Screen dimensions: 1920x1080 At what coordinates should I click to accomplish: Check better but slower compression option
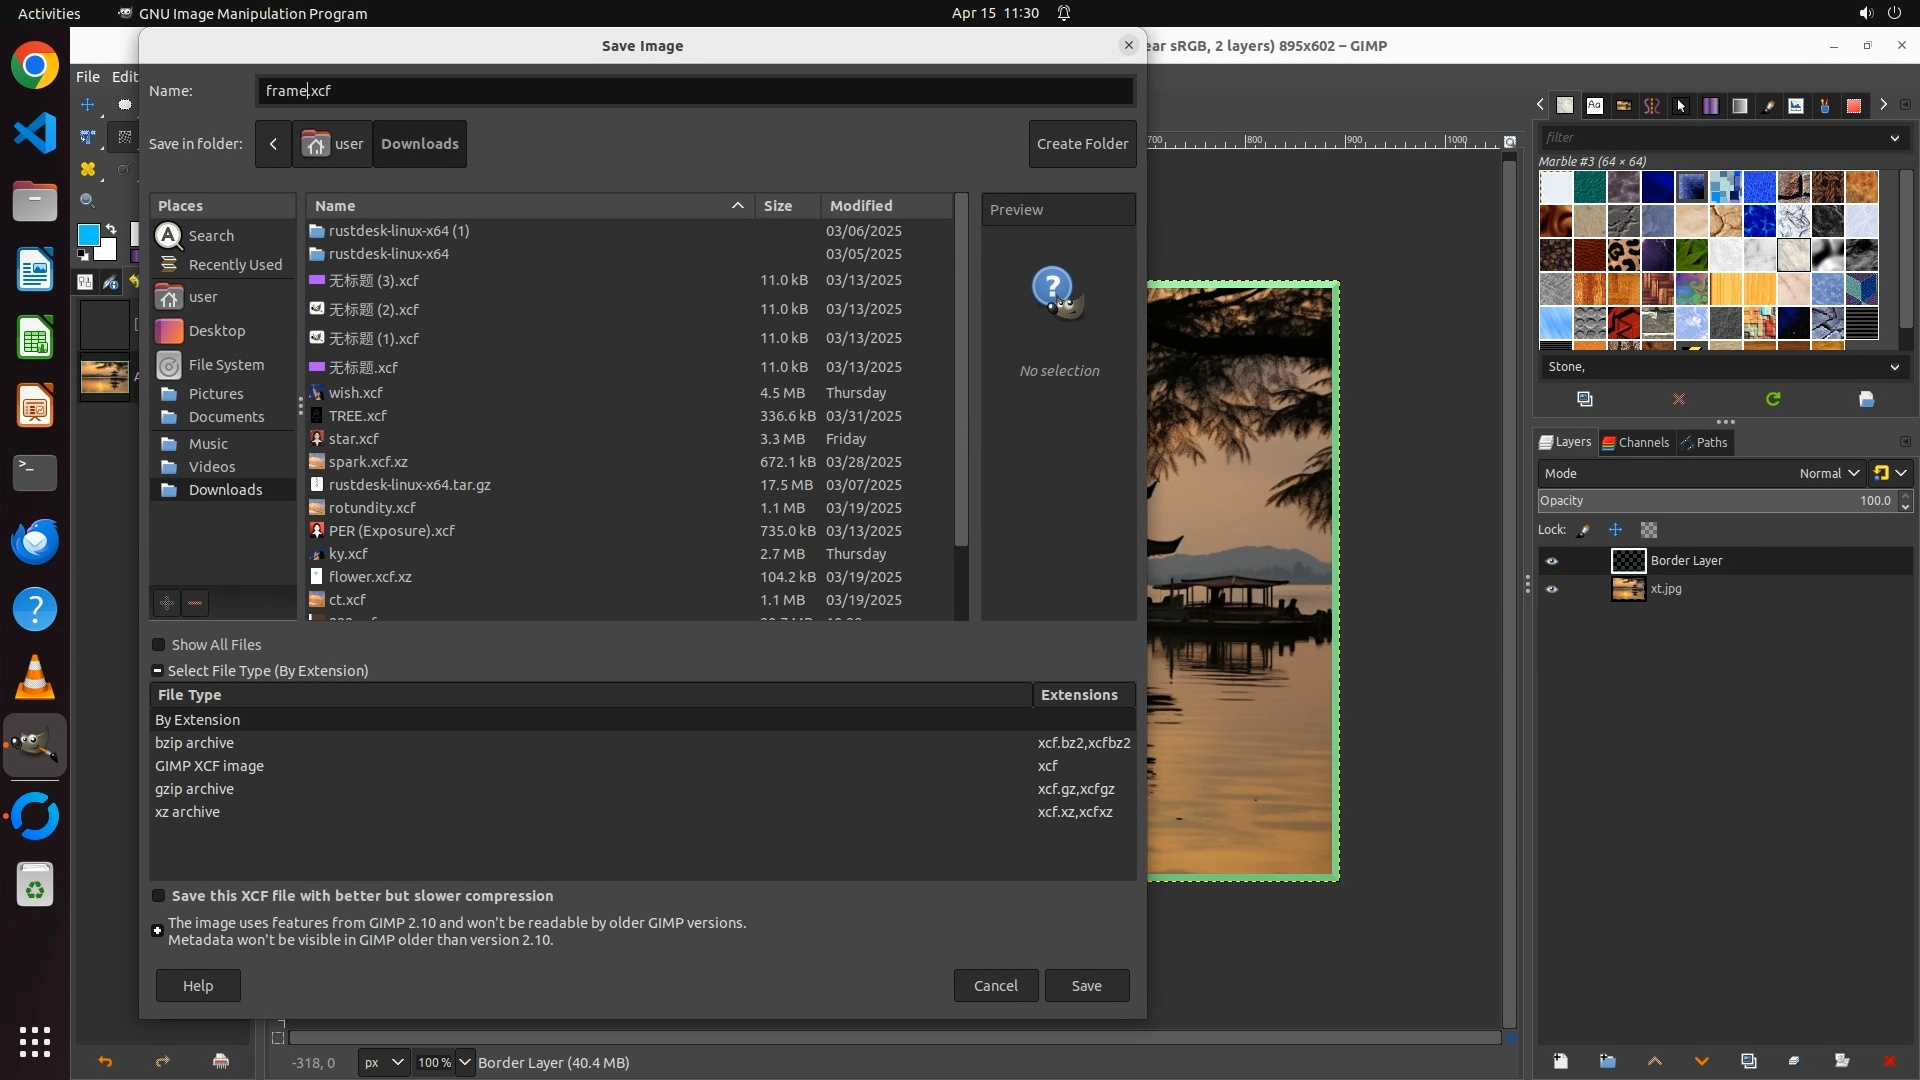click(x=158, y=896)
